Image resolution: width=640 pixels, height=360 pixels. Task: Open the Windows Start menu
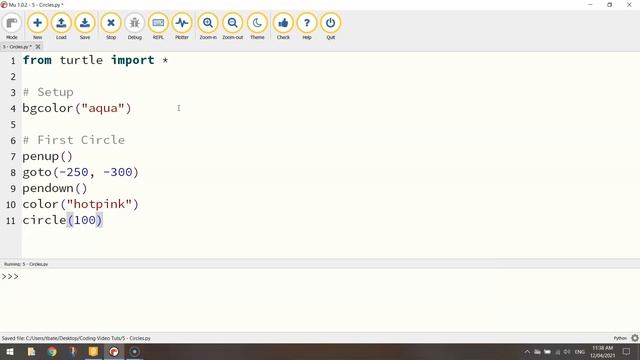(10, 351)
